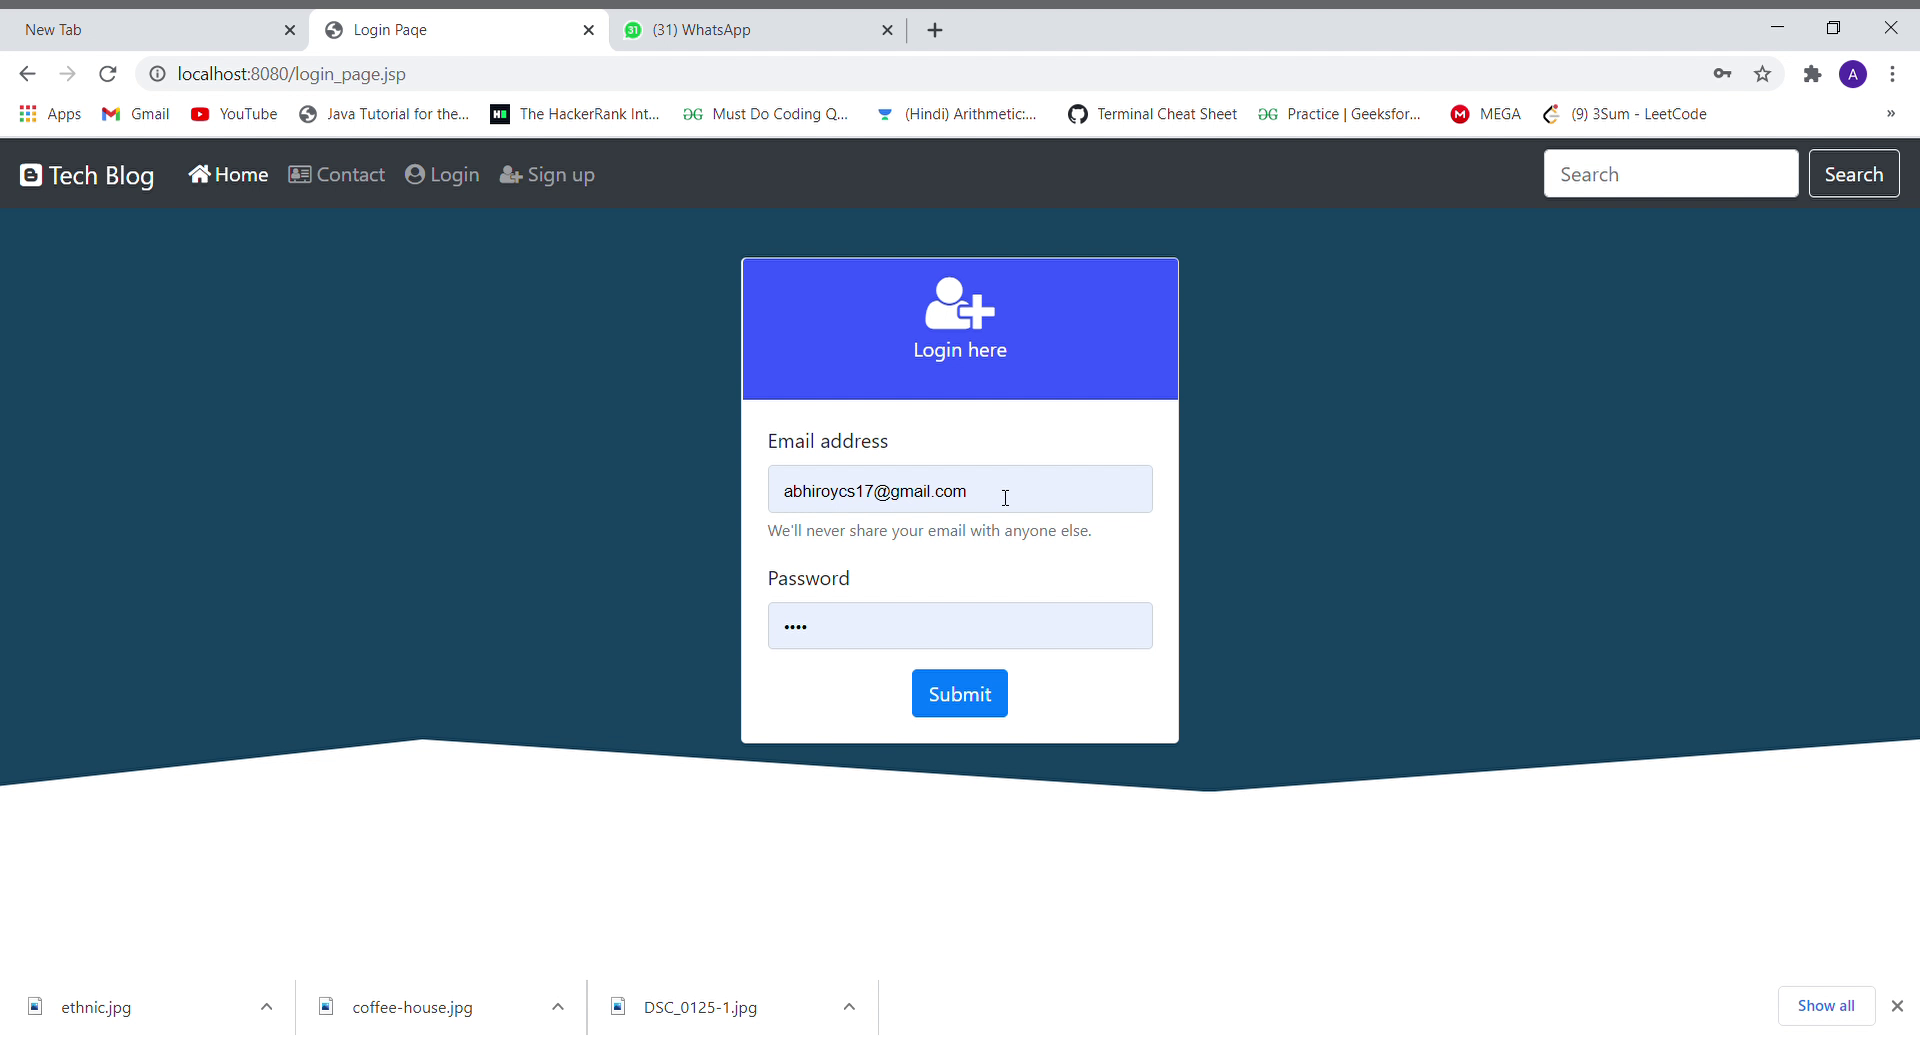Screen dimensions: 1920x1040
Task: Switch to the WhatsApp tab
Action: pos(745,29)
